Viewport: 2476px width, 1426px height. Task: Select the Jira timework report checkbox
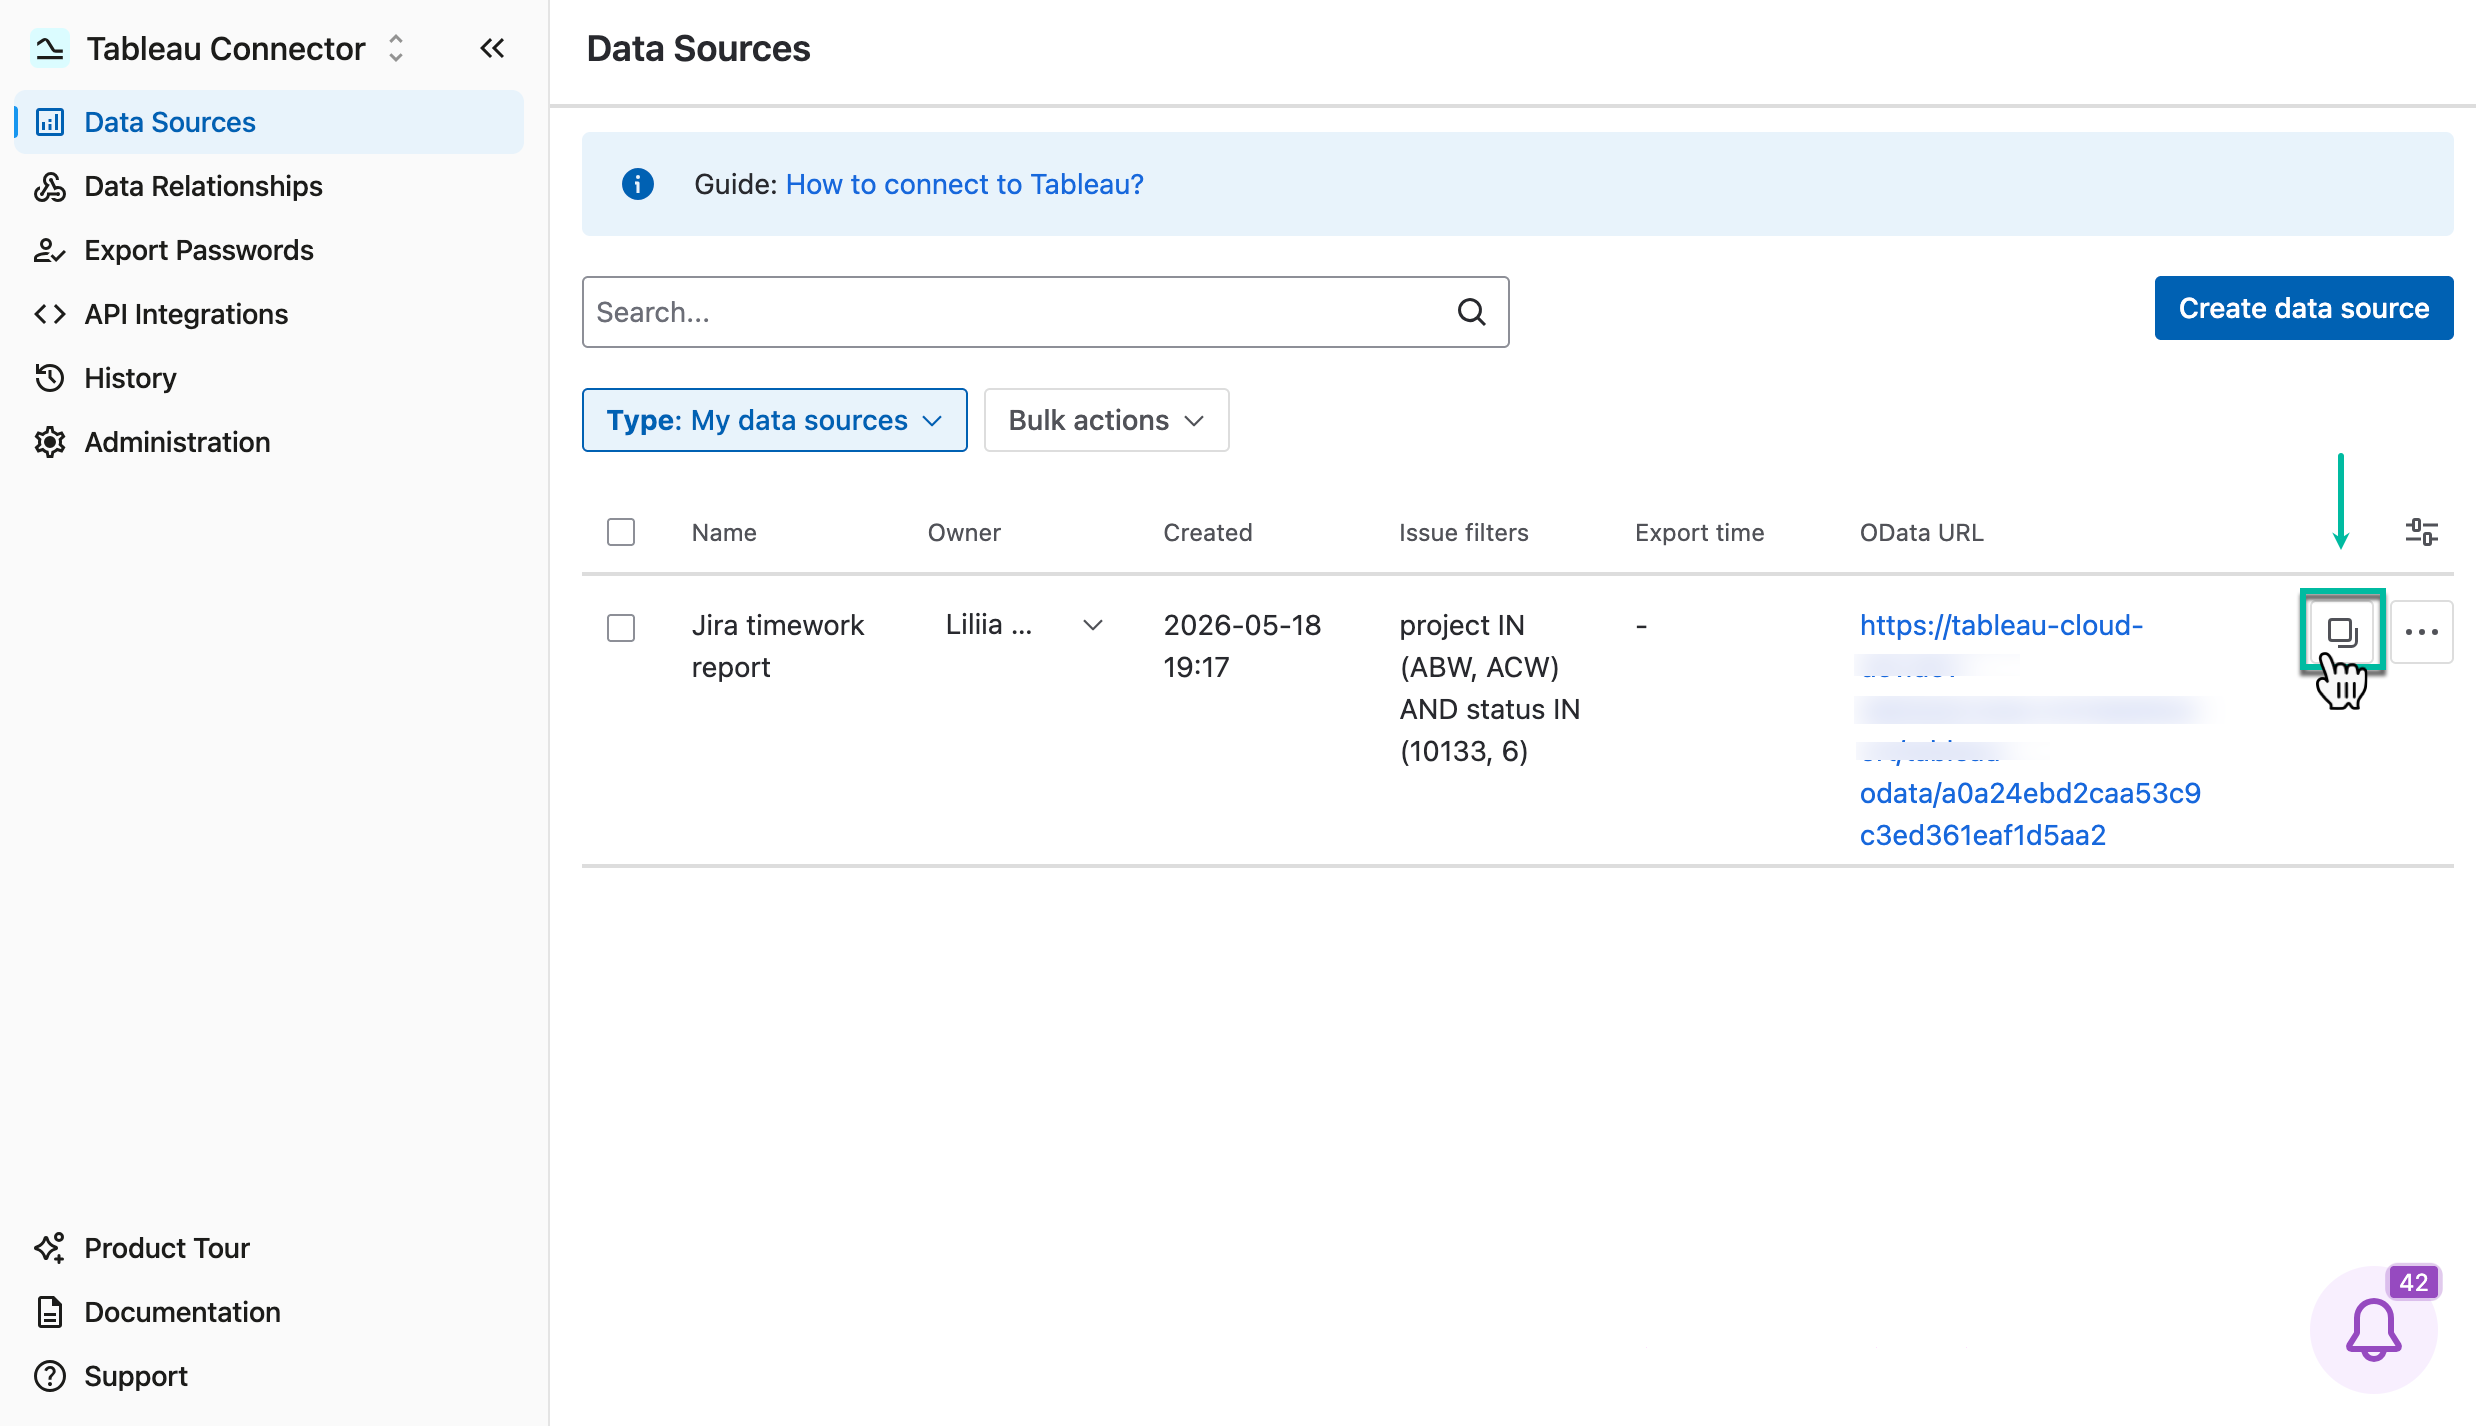click(x=621, y=628)
